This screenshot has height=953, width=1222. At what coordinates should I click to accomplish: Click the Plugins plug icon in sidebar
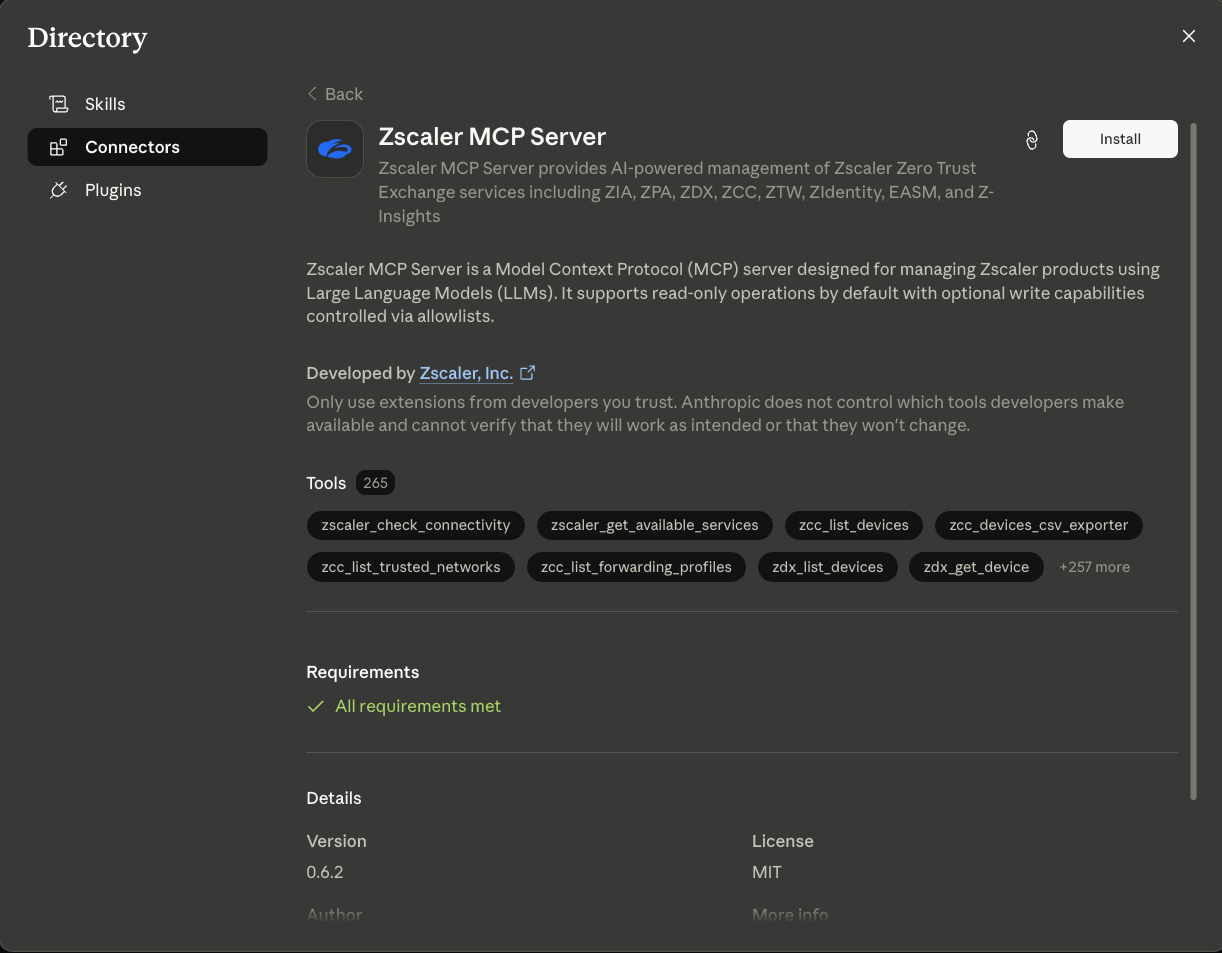pyautogui.click(x=59, y=190)
